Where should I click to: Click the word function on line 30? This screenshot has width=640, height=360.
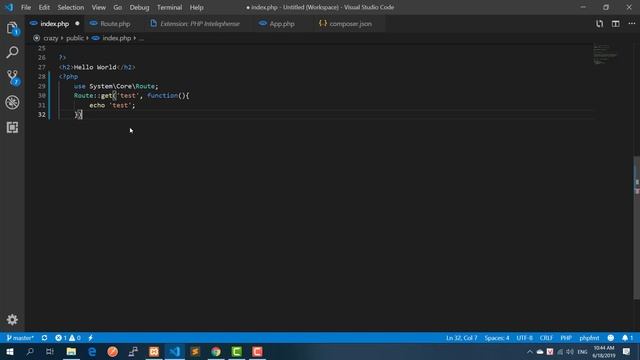click(162, 96)
